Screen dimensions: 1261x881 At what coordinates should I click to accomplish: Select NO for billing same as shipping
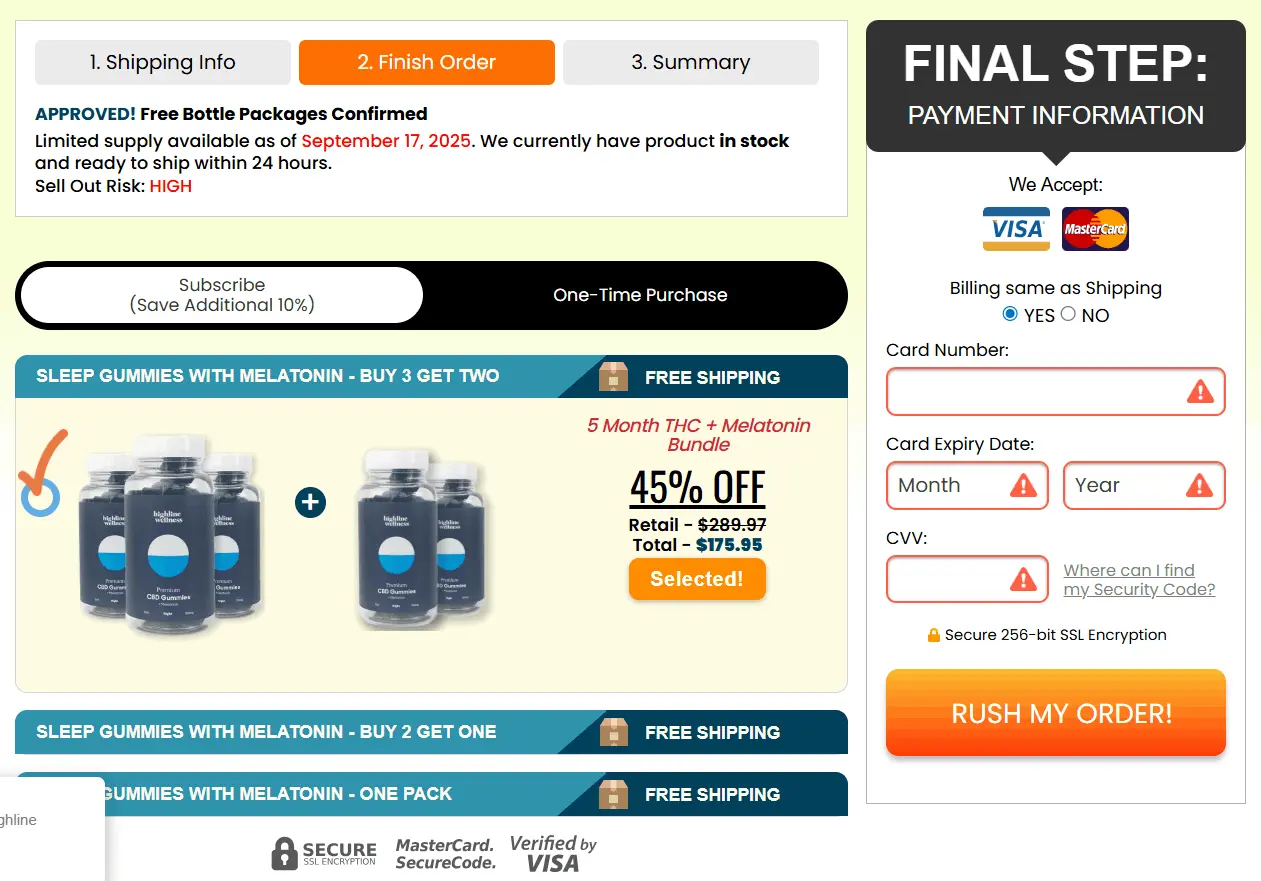coord(1068,314)
